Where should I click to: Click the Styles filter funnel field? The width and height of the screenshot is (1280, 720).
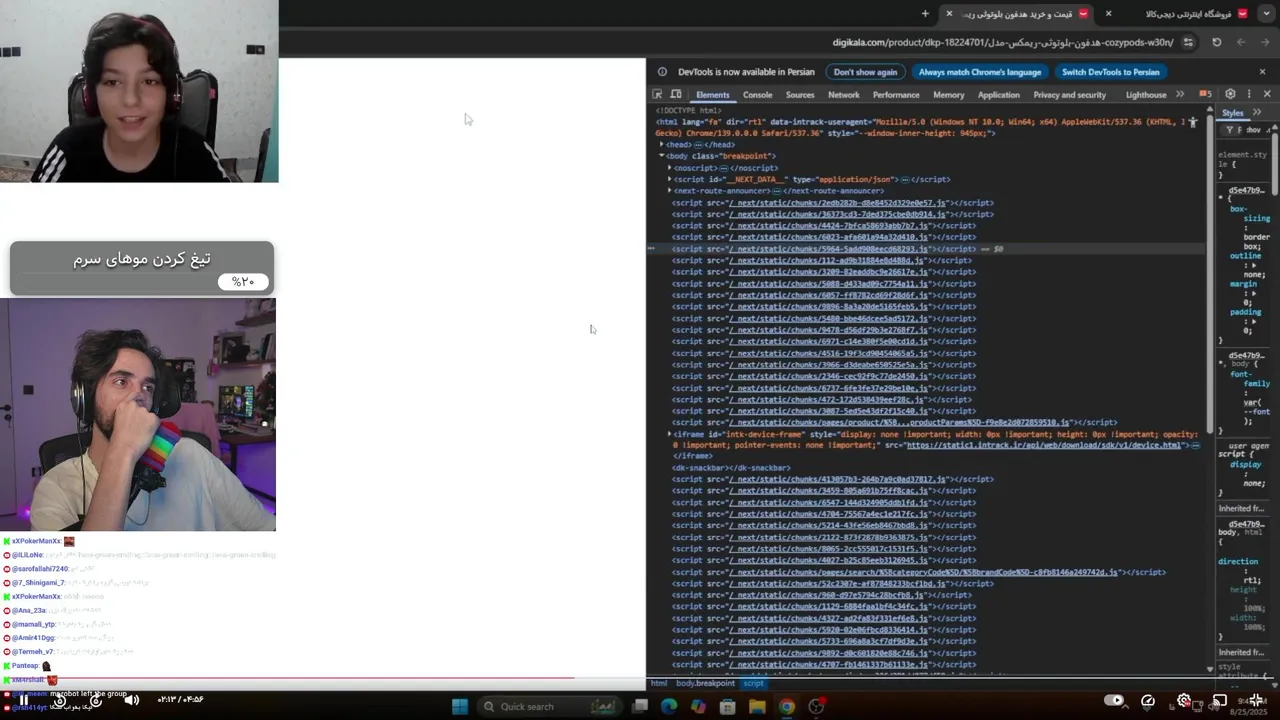[1230, 130]
